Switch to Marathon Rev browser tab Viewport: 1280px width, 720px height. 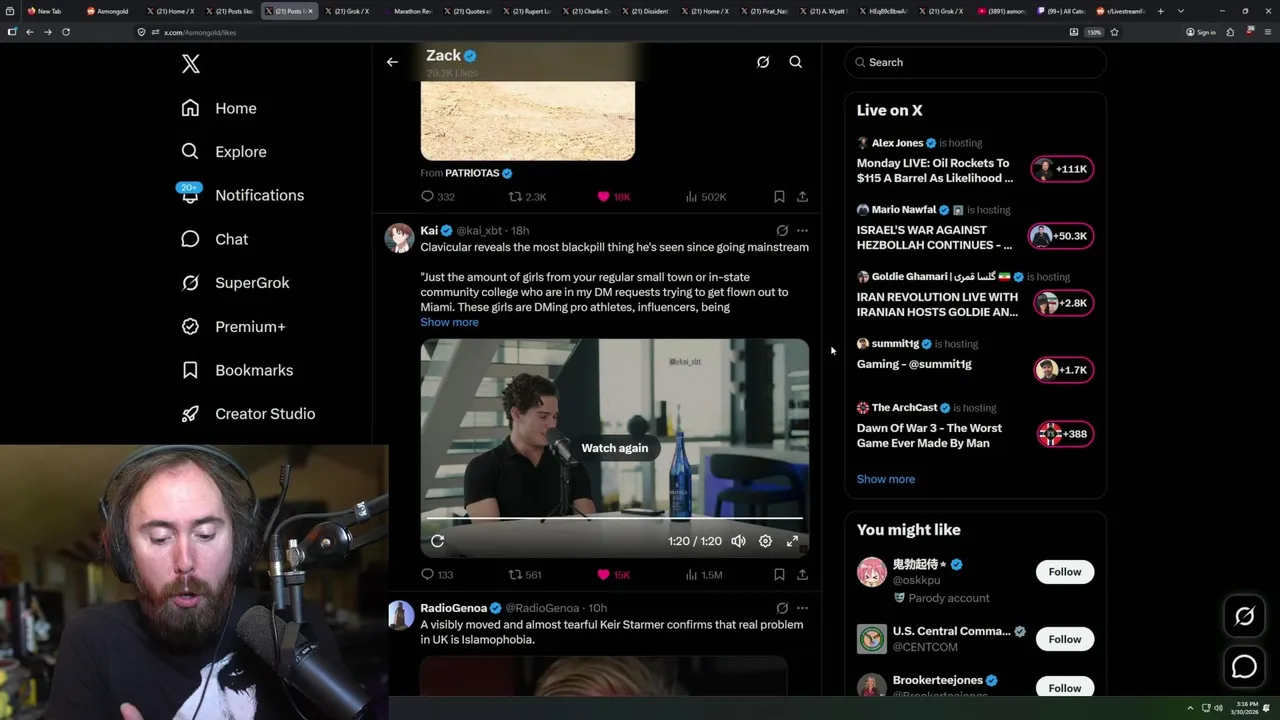click(407, 11)
